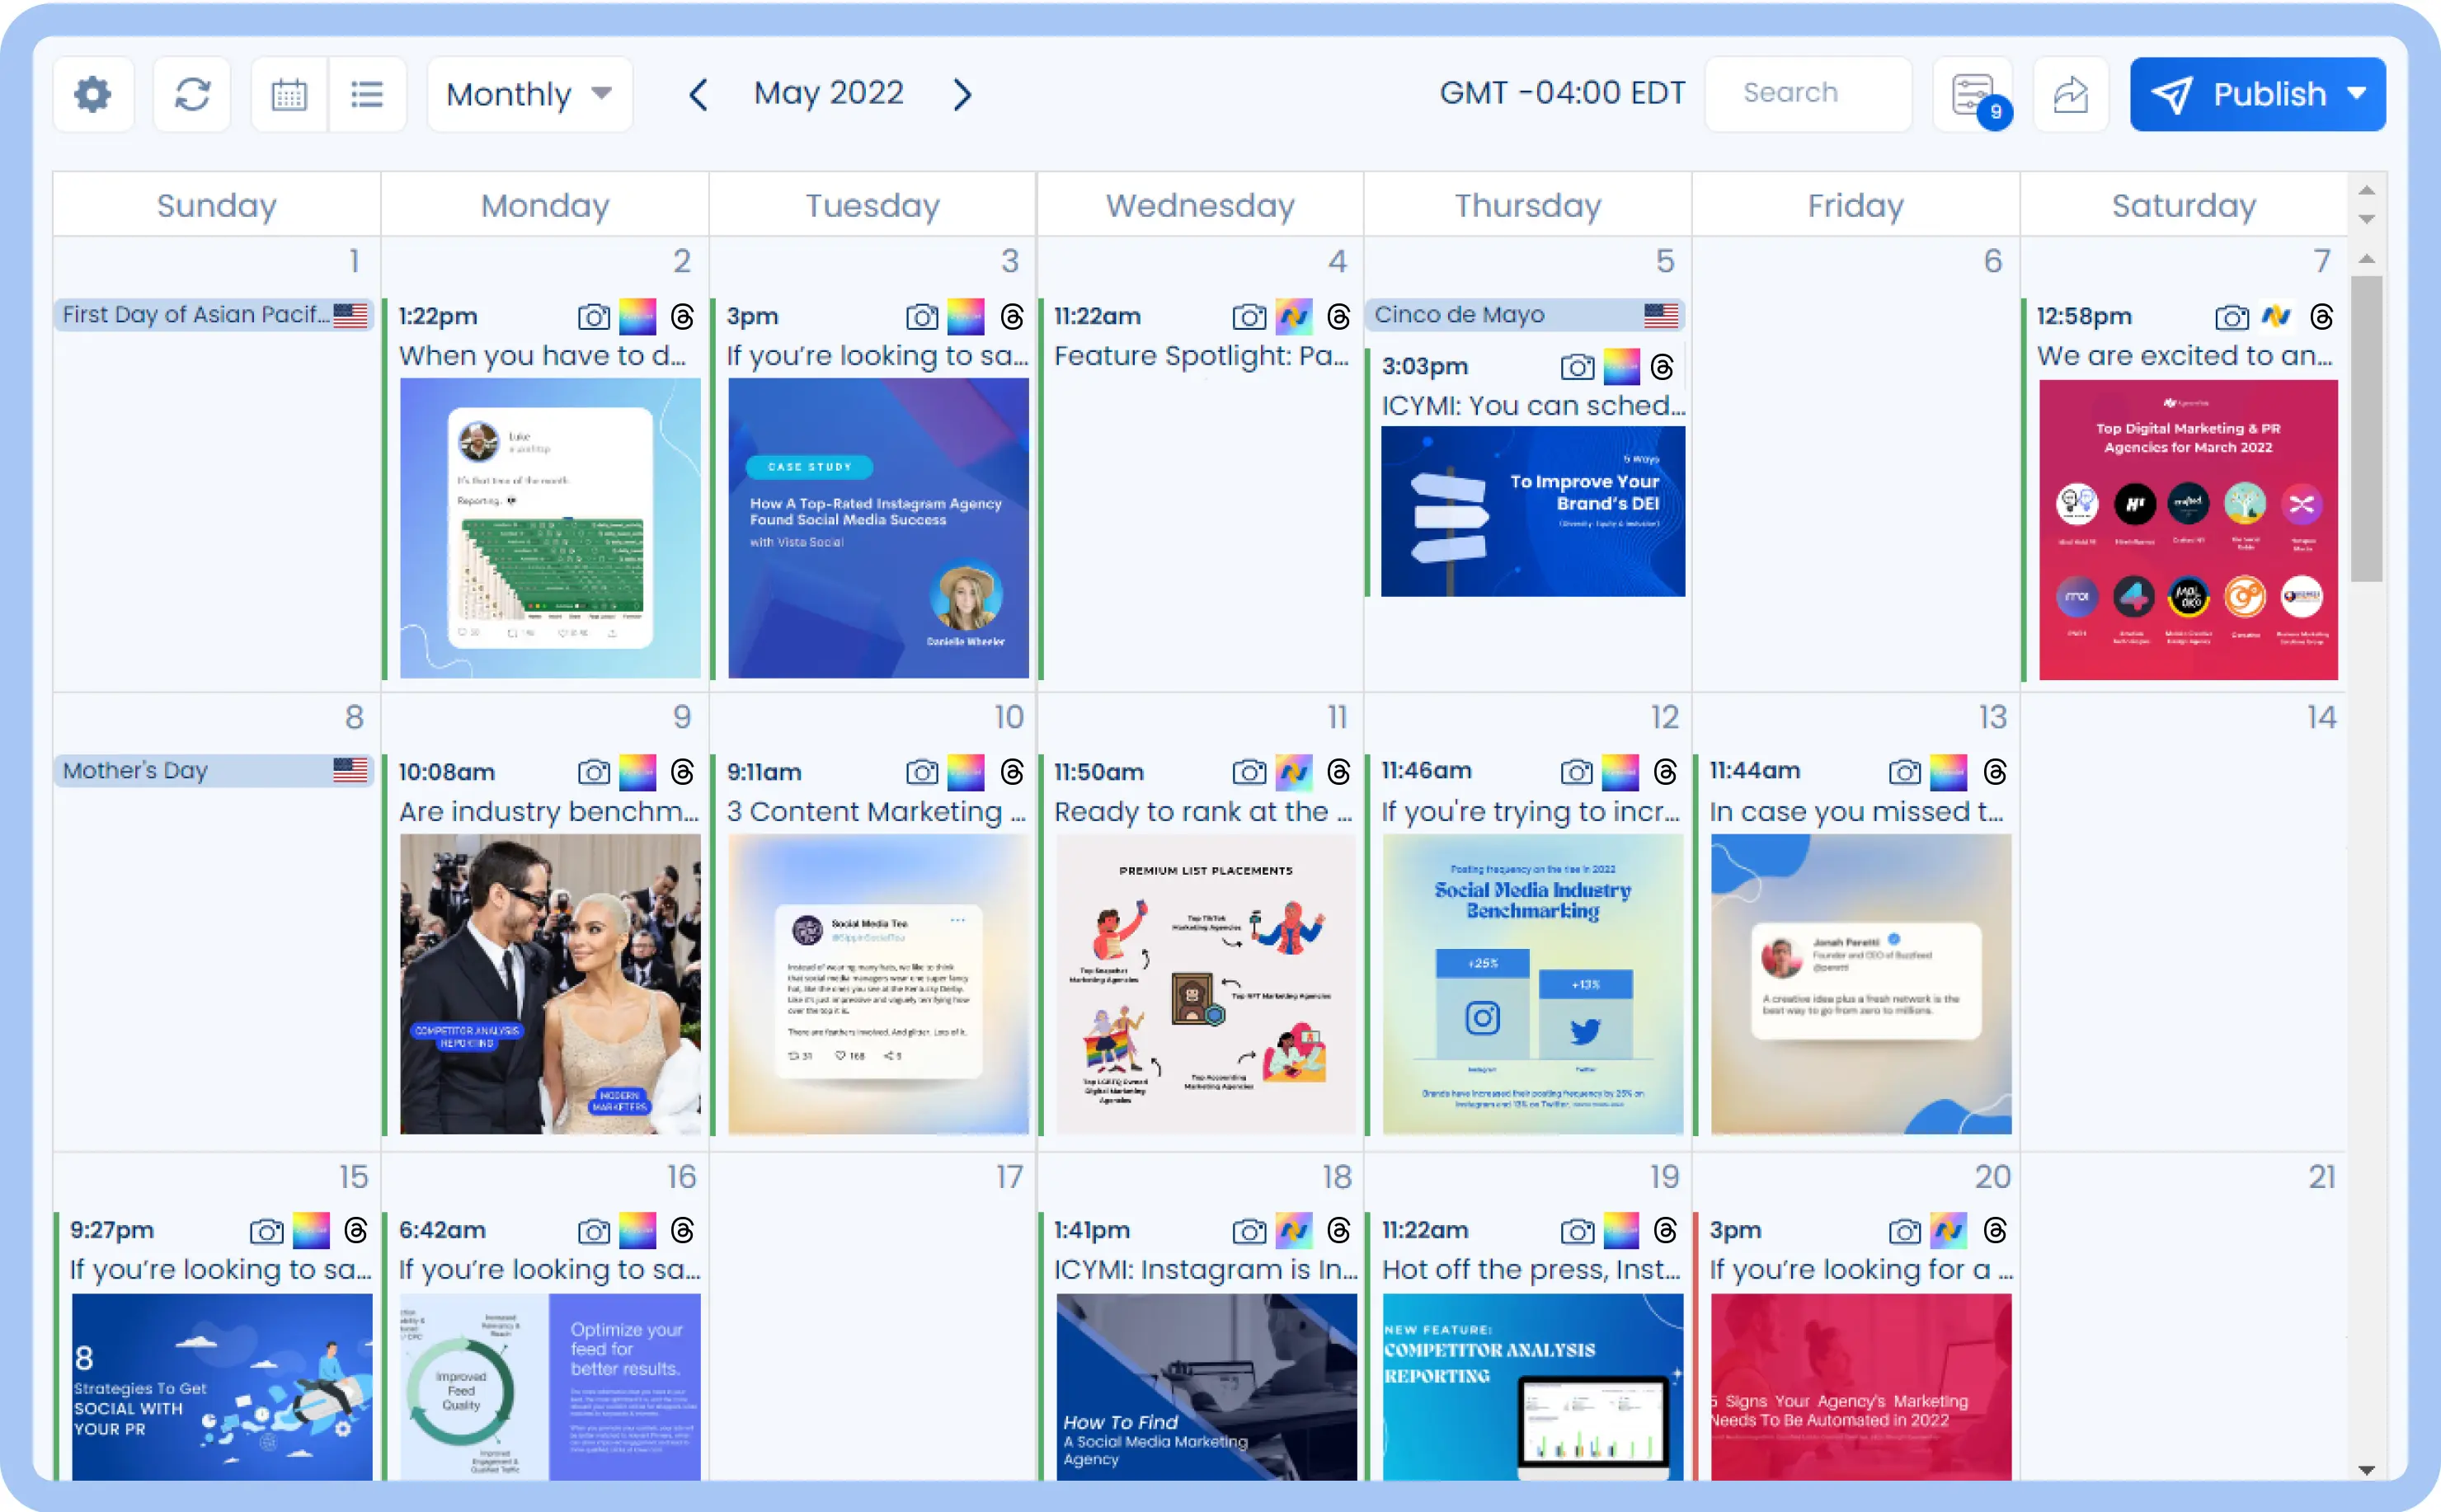Open post 'We are excited to an...'
Viewport: 2441px width, 1512px height.
click(2185, 356)
